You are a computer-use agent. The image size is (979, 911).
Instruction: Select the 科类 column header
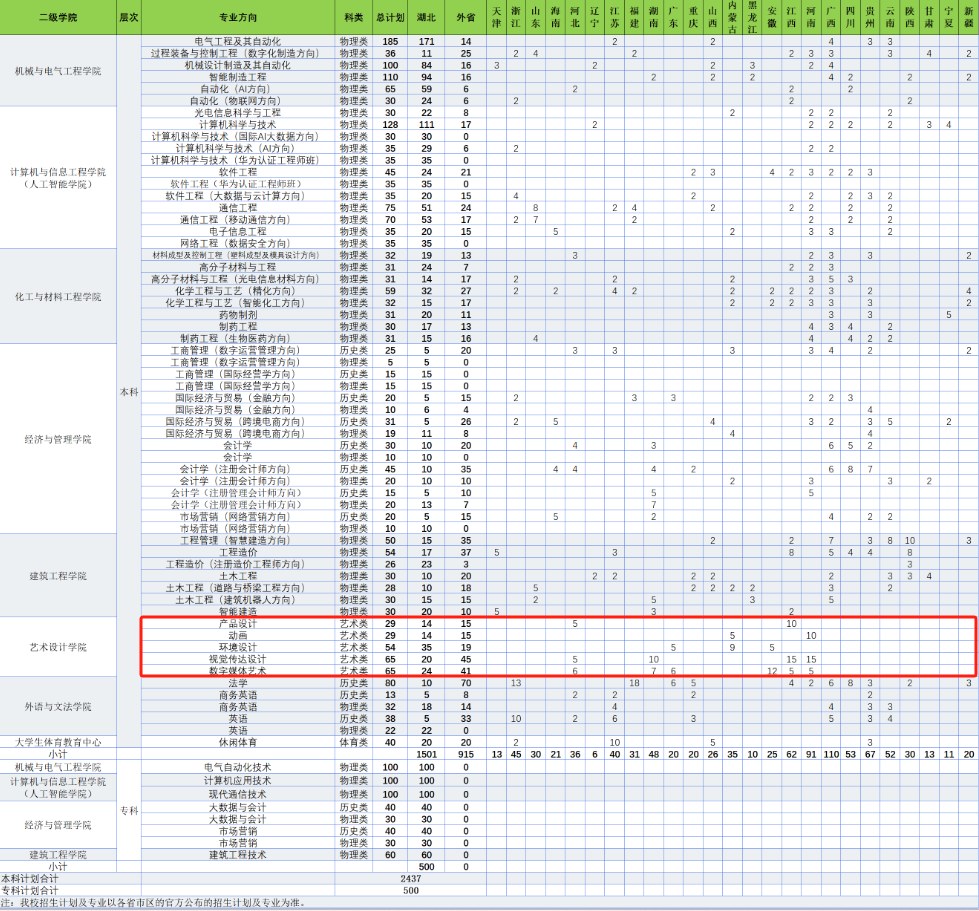[353, 18]
